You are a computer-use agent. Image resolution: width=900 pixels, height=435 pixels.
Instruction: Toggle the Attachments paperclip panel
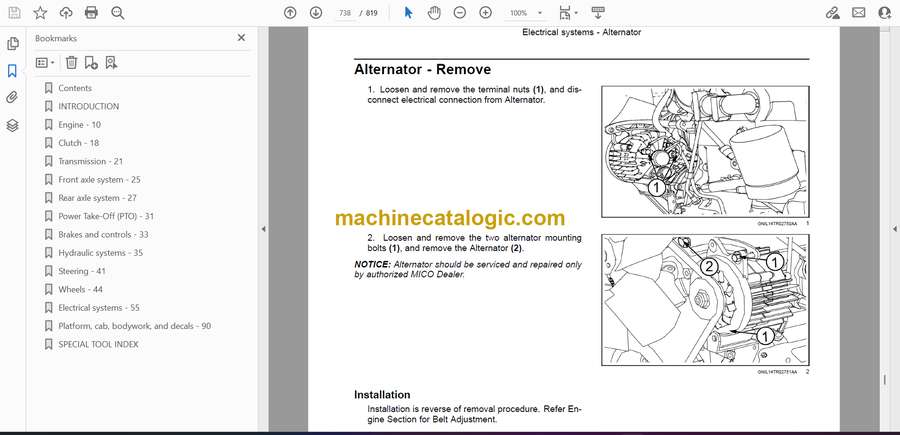pyautogui.click(x=13, y=98)
